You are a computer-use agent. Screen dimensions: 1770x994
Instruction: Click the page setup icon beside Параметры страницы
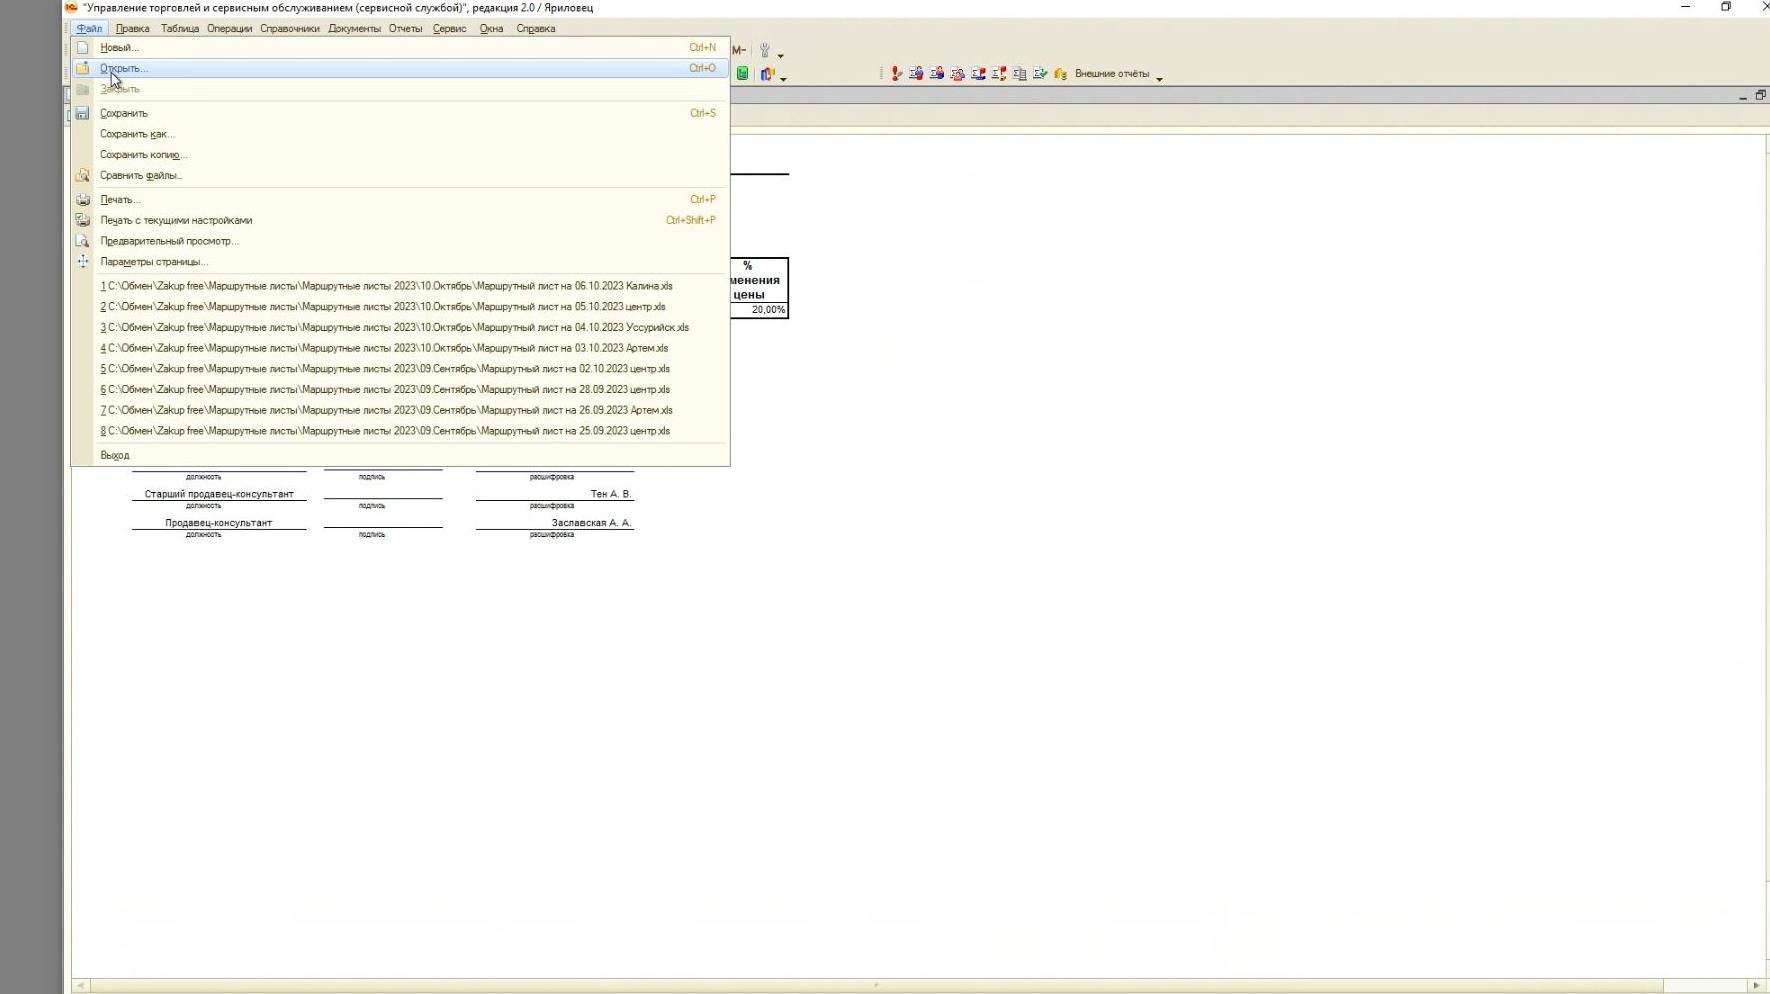(83, 261)
